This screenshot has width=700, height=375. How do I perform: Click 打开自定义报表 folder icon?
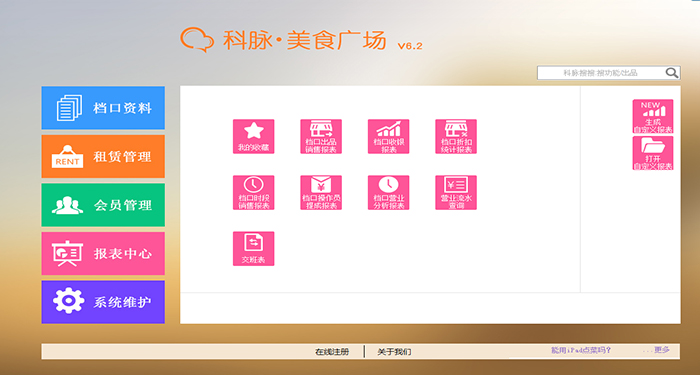653,153
